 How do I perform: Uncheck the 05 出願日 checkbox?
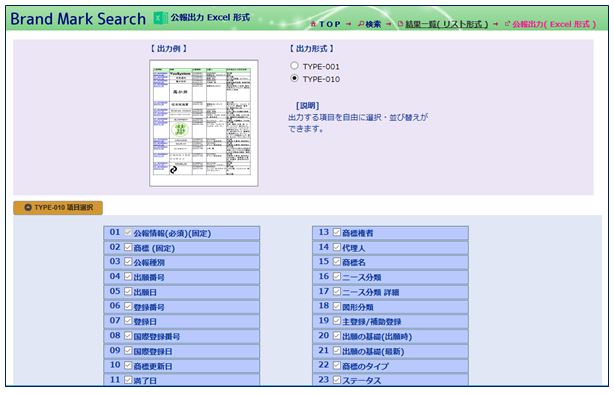point(128,291)
